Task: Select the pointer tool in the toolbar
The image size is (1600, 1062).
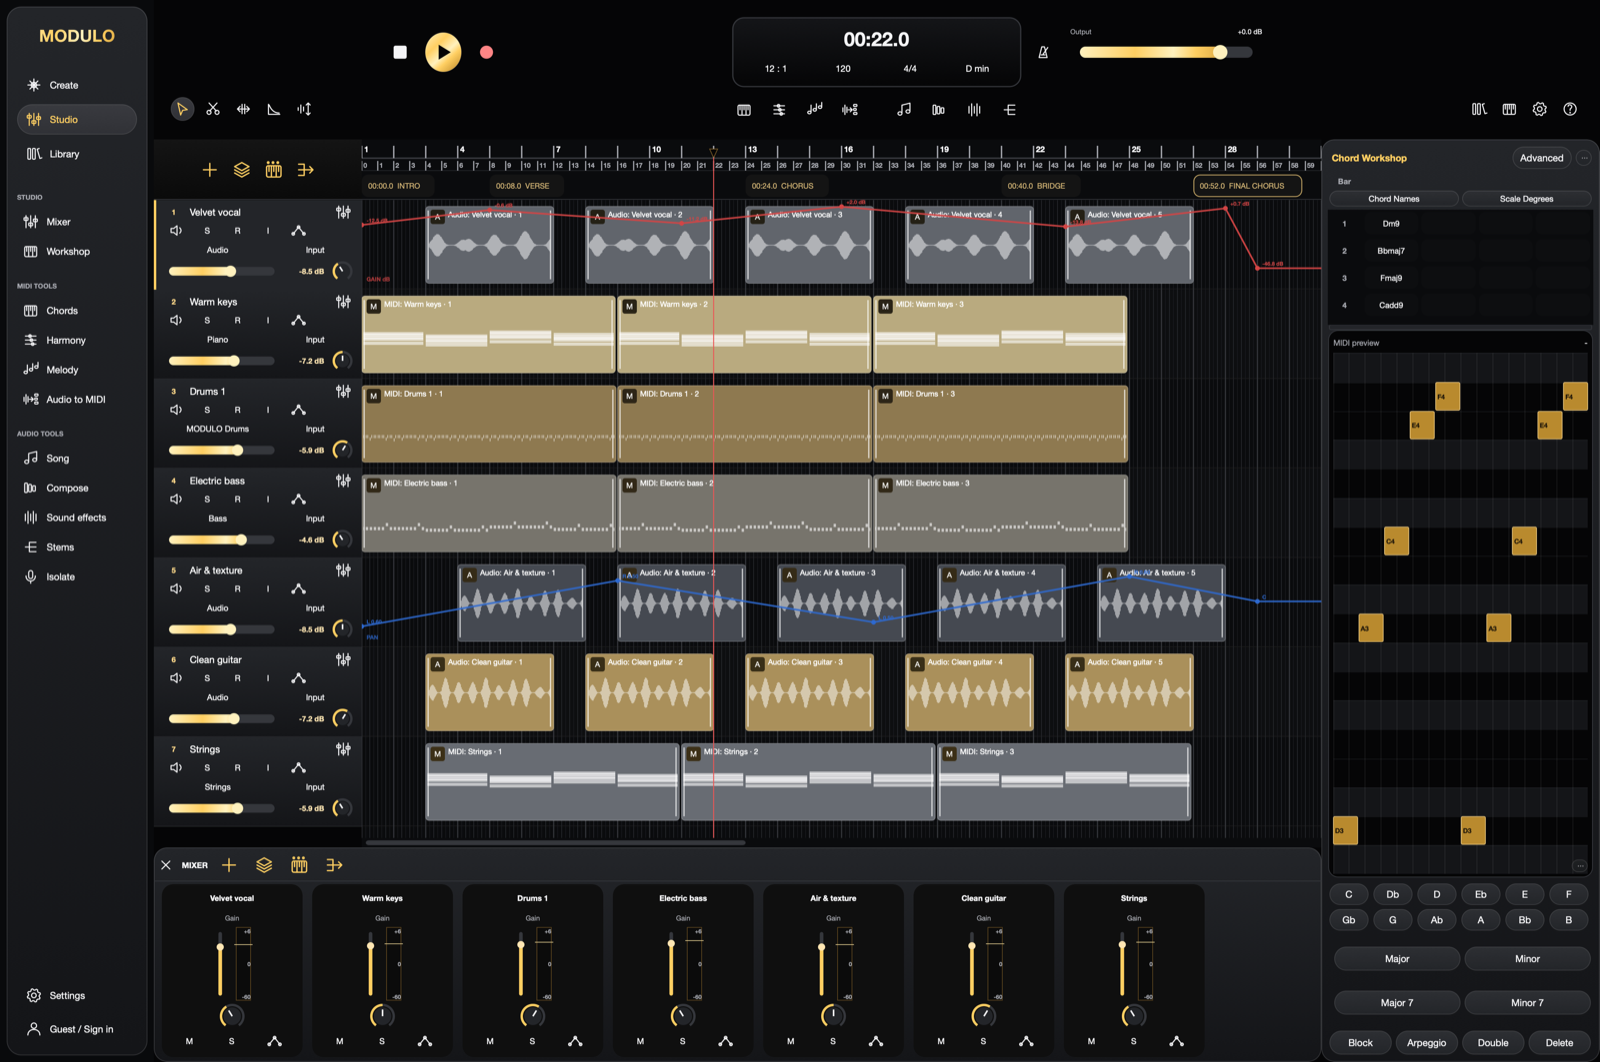Action: (x=181, y=109)
